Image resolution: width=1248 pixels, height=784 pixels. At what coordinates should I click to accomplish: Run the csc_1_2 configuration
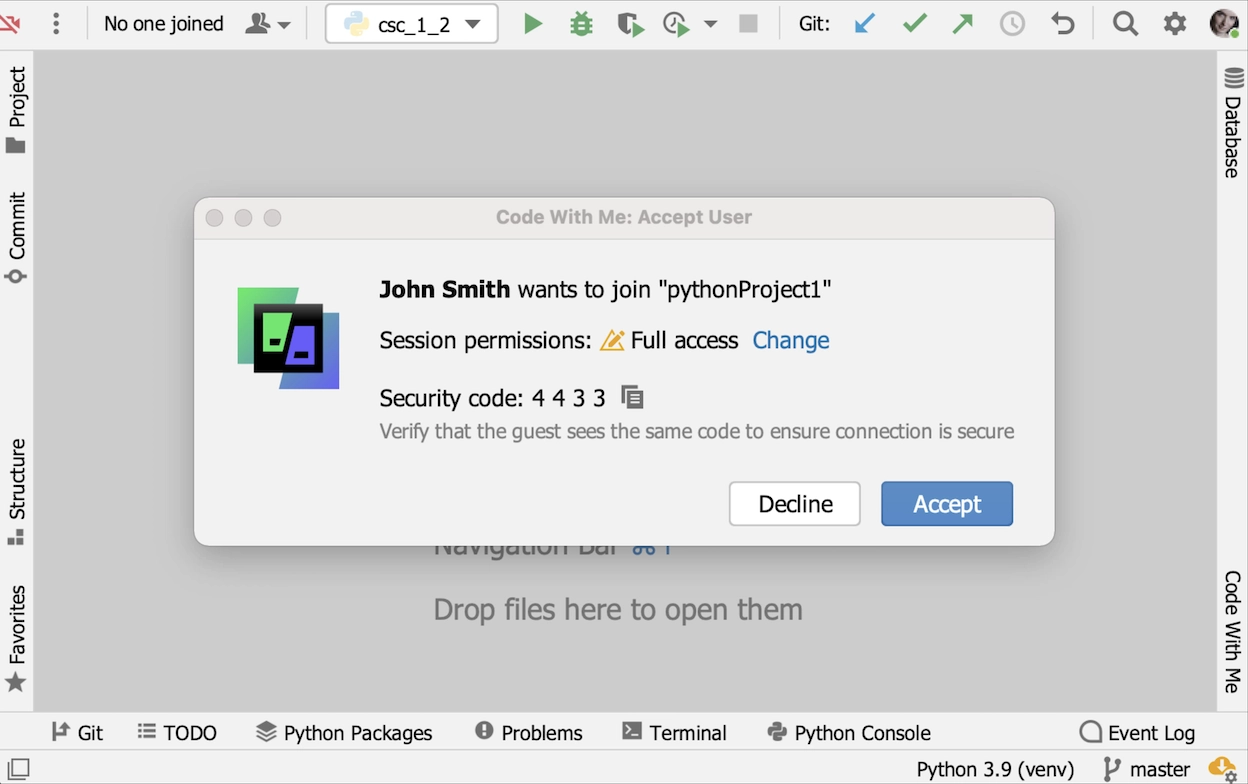[x=533, y=24]
